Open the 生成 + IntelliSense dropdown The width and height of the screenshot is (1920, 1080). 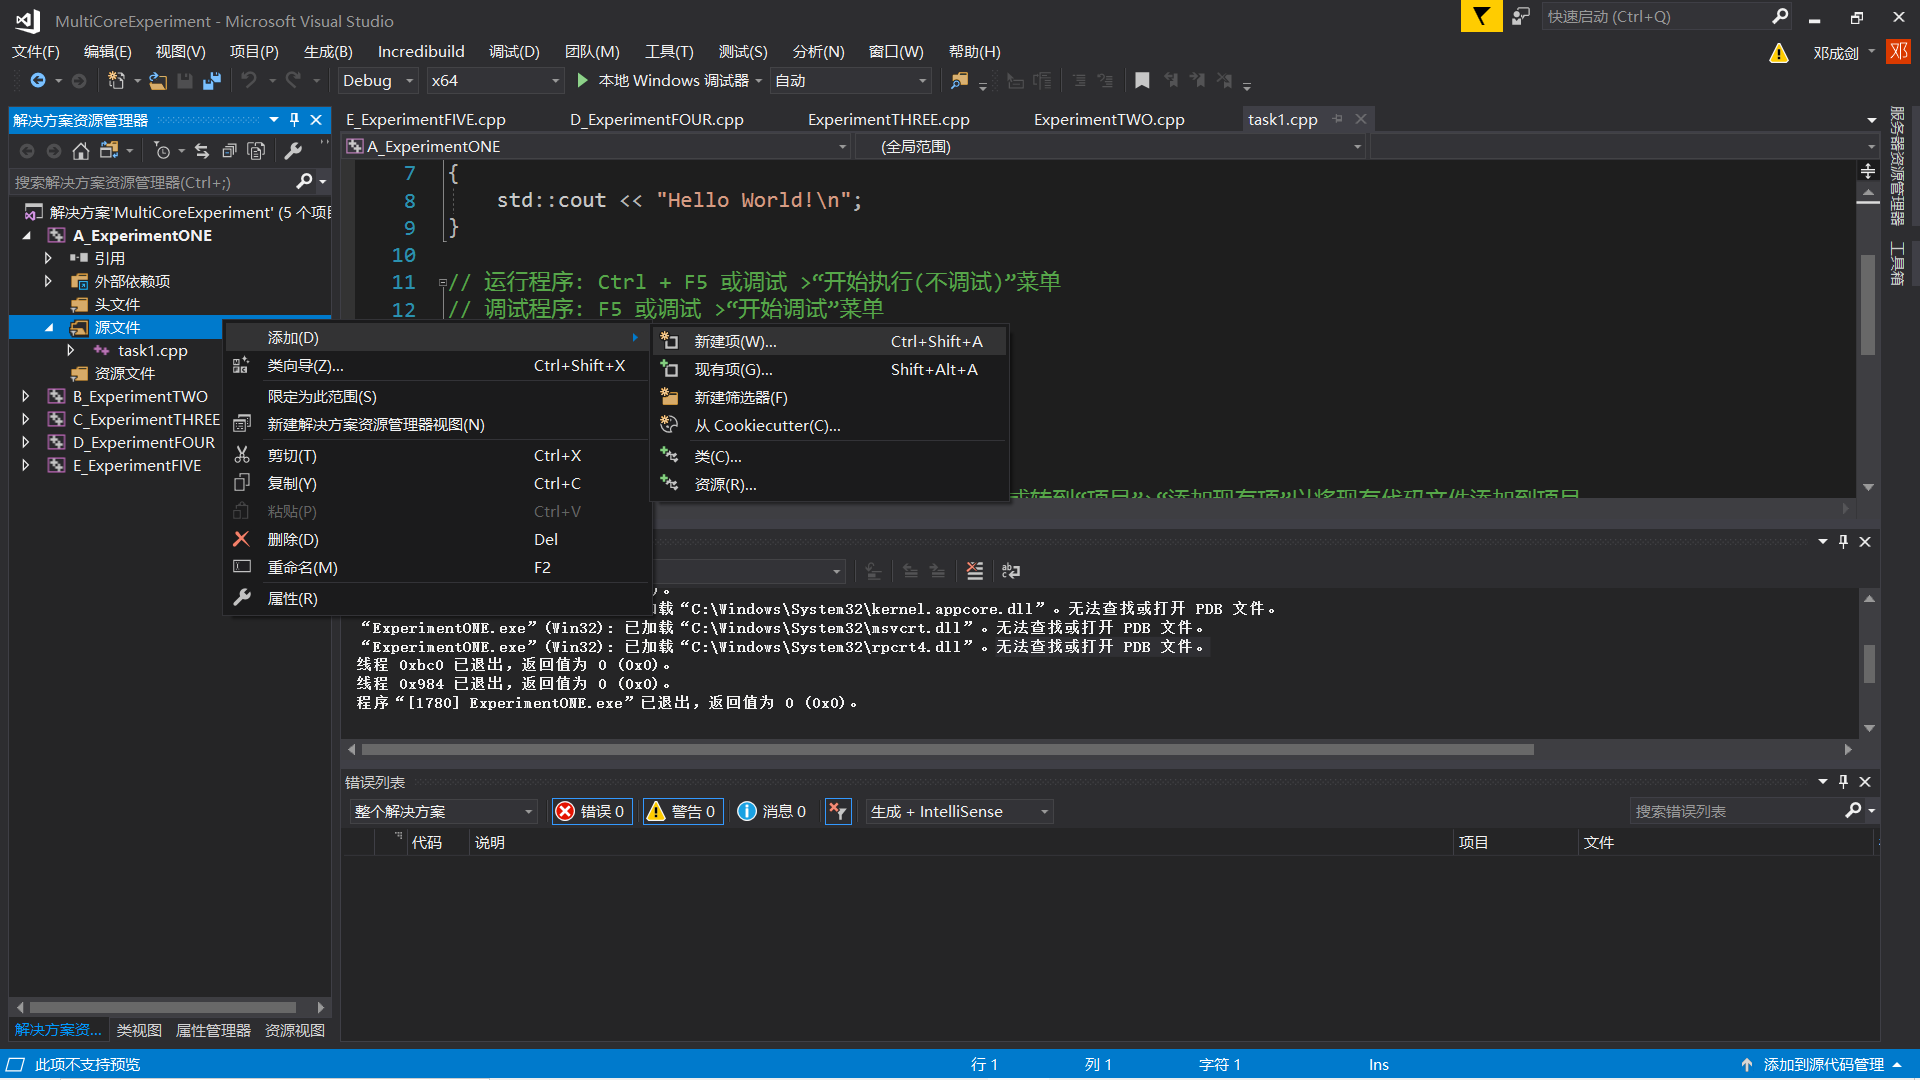(960, 812)
